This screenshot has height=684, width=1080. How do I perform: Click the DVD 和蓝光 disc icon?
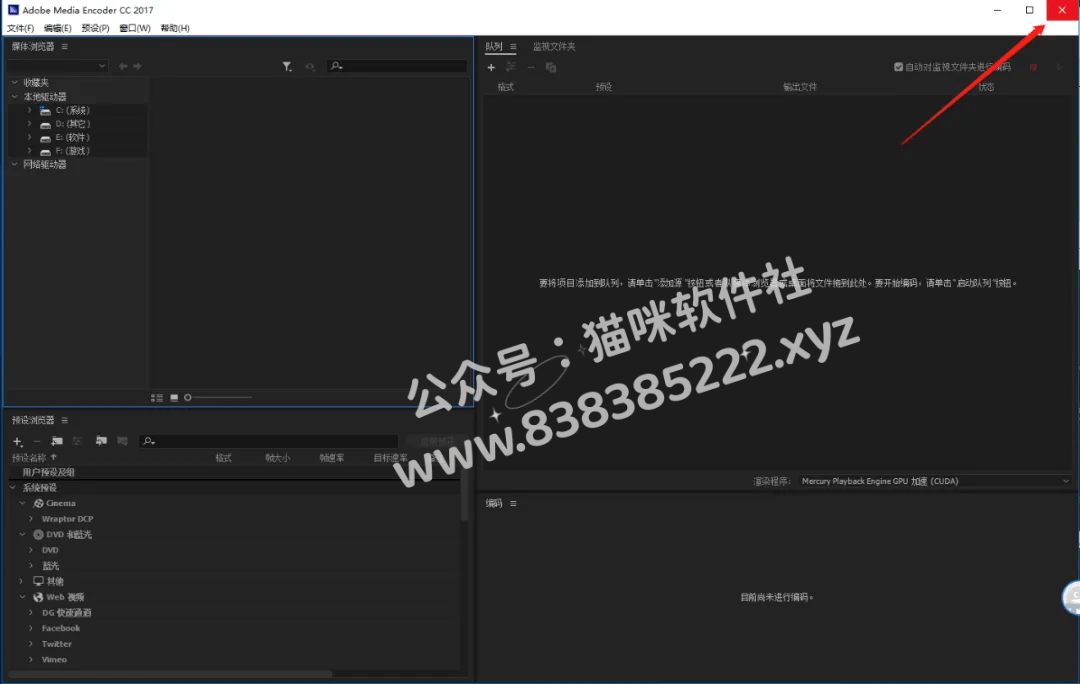(39, 535)
